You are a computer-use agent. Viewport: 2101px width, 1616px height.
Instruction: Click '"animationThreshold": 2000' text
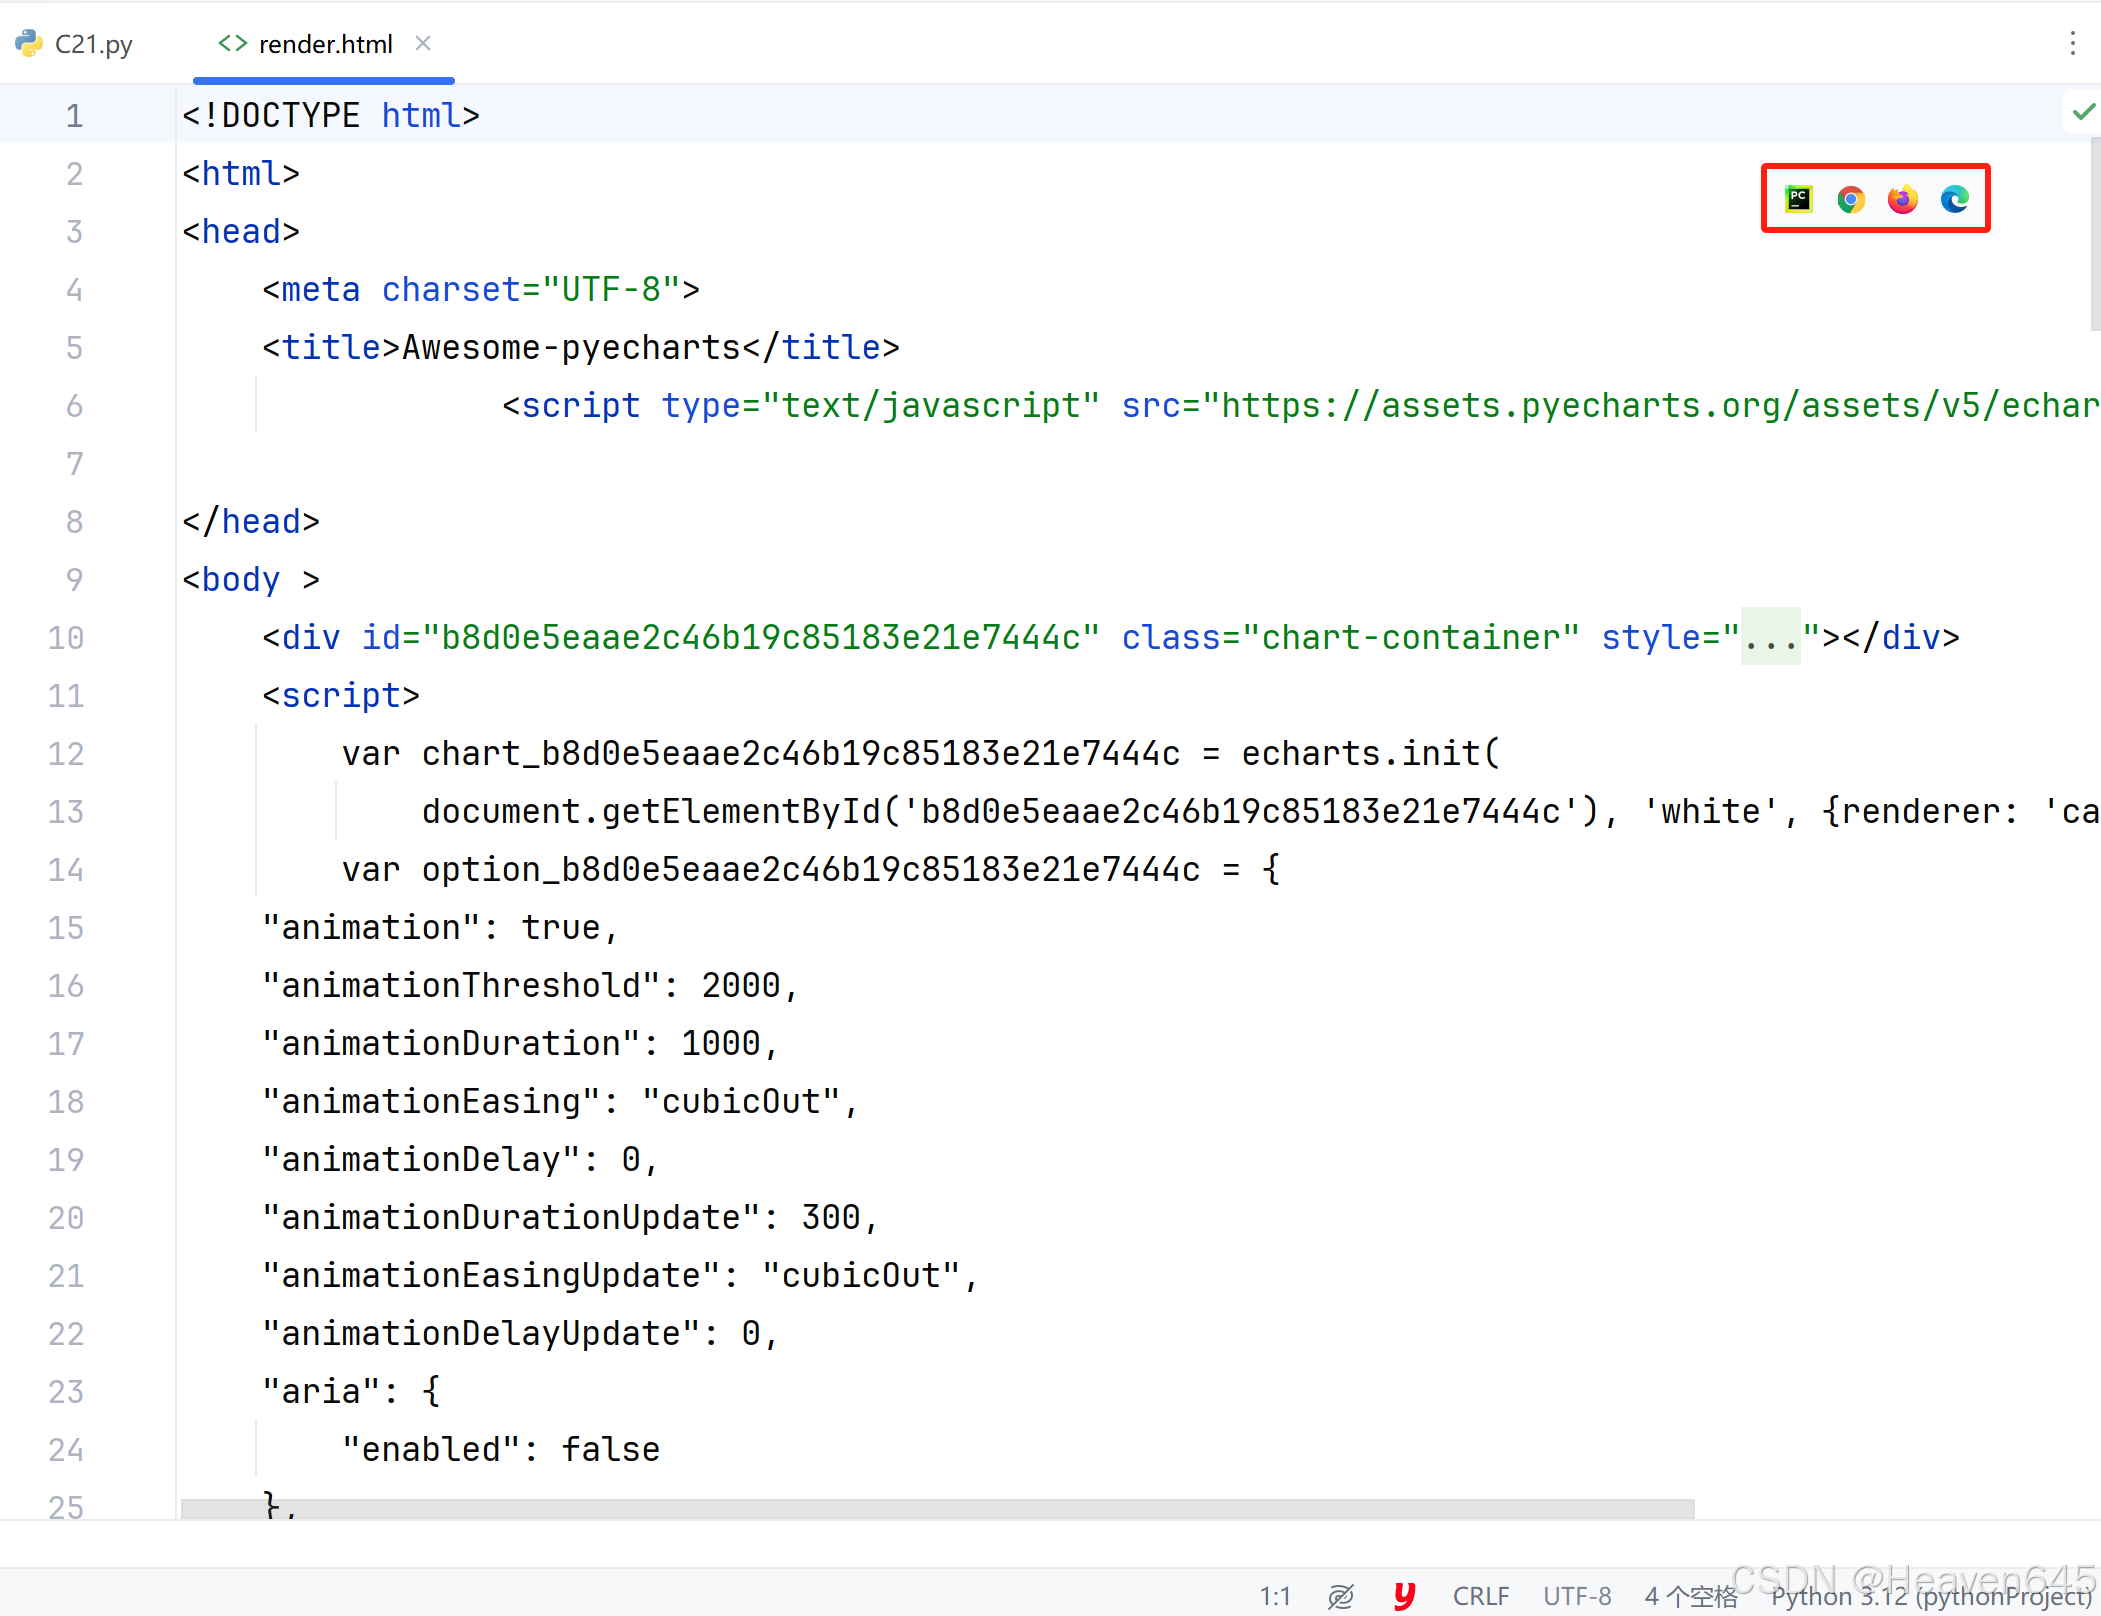coord(521,985)
